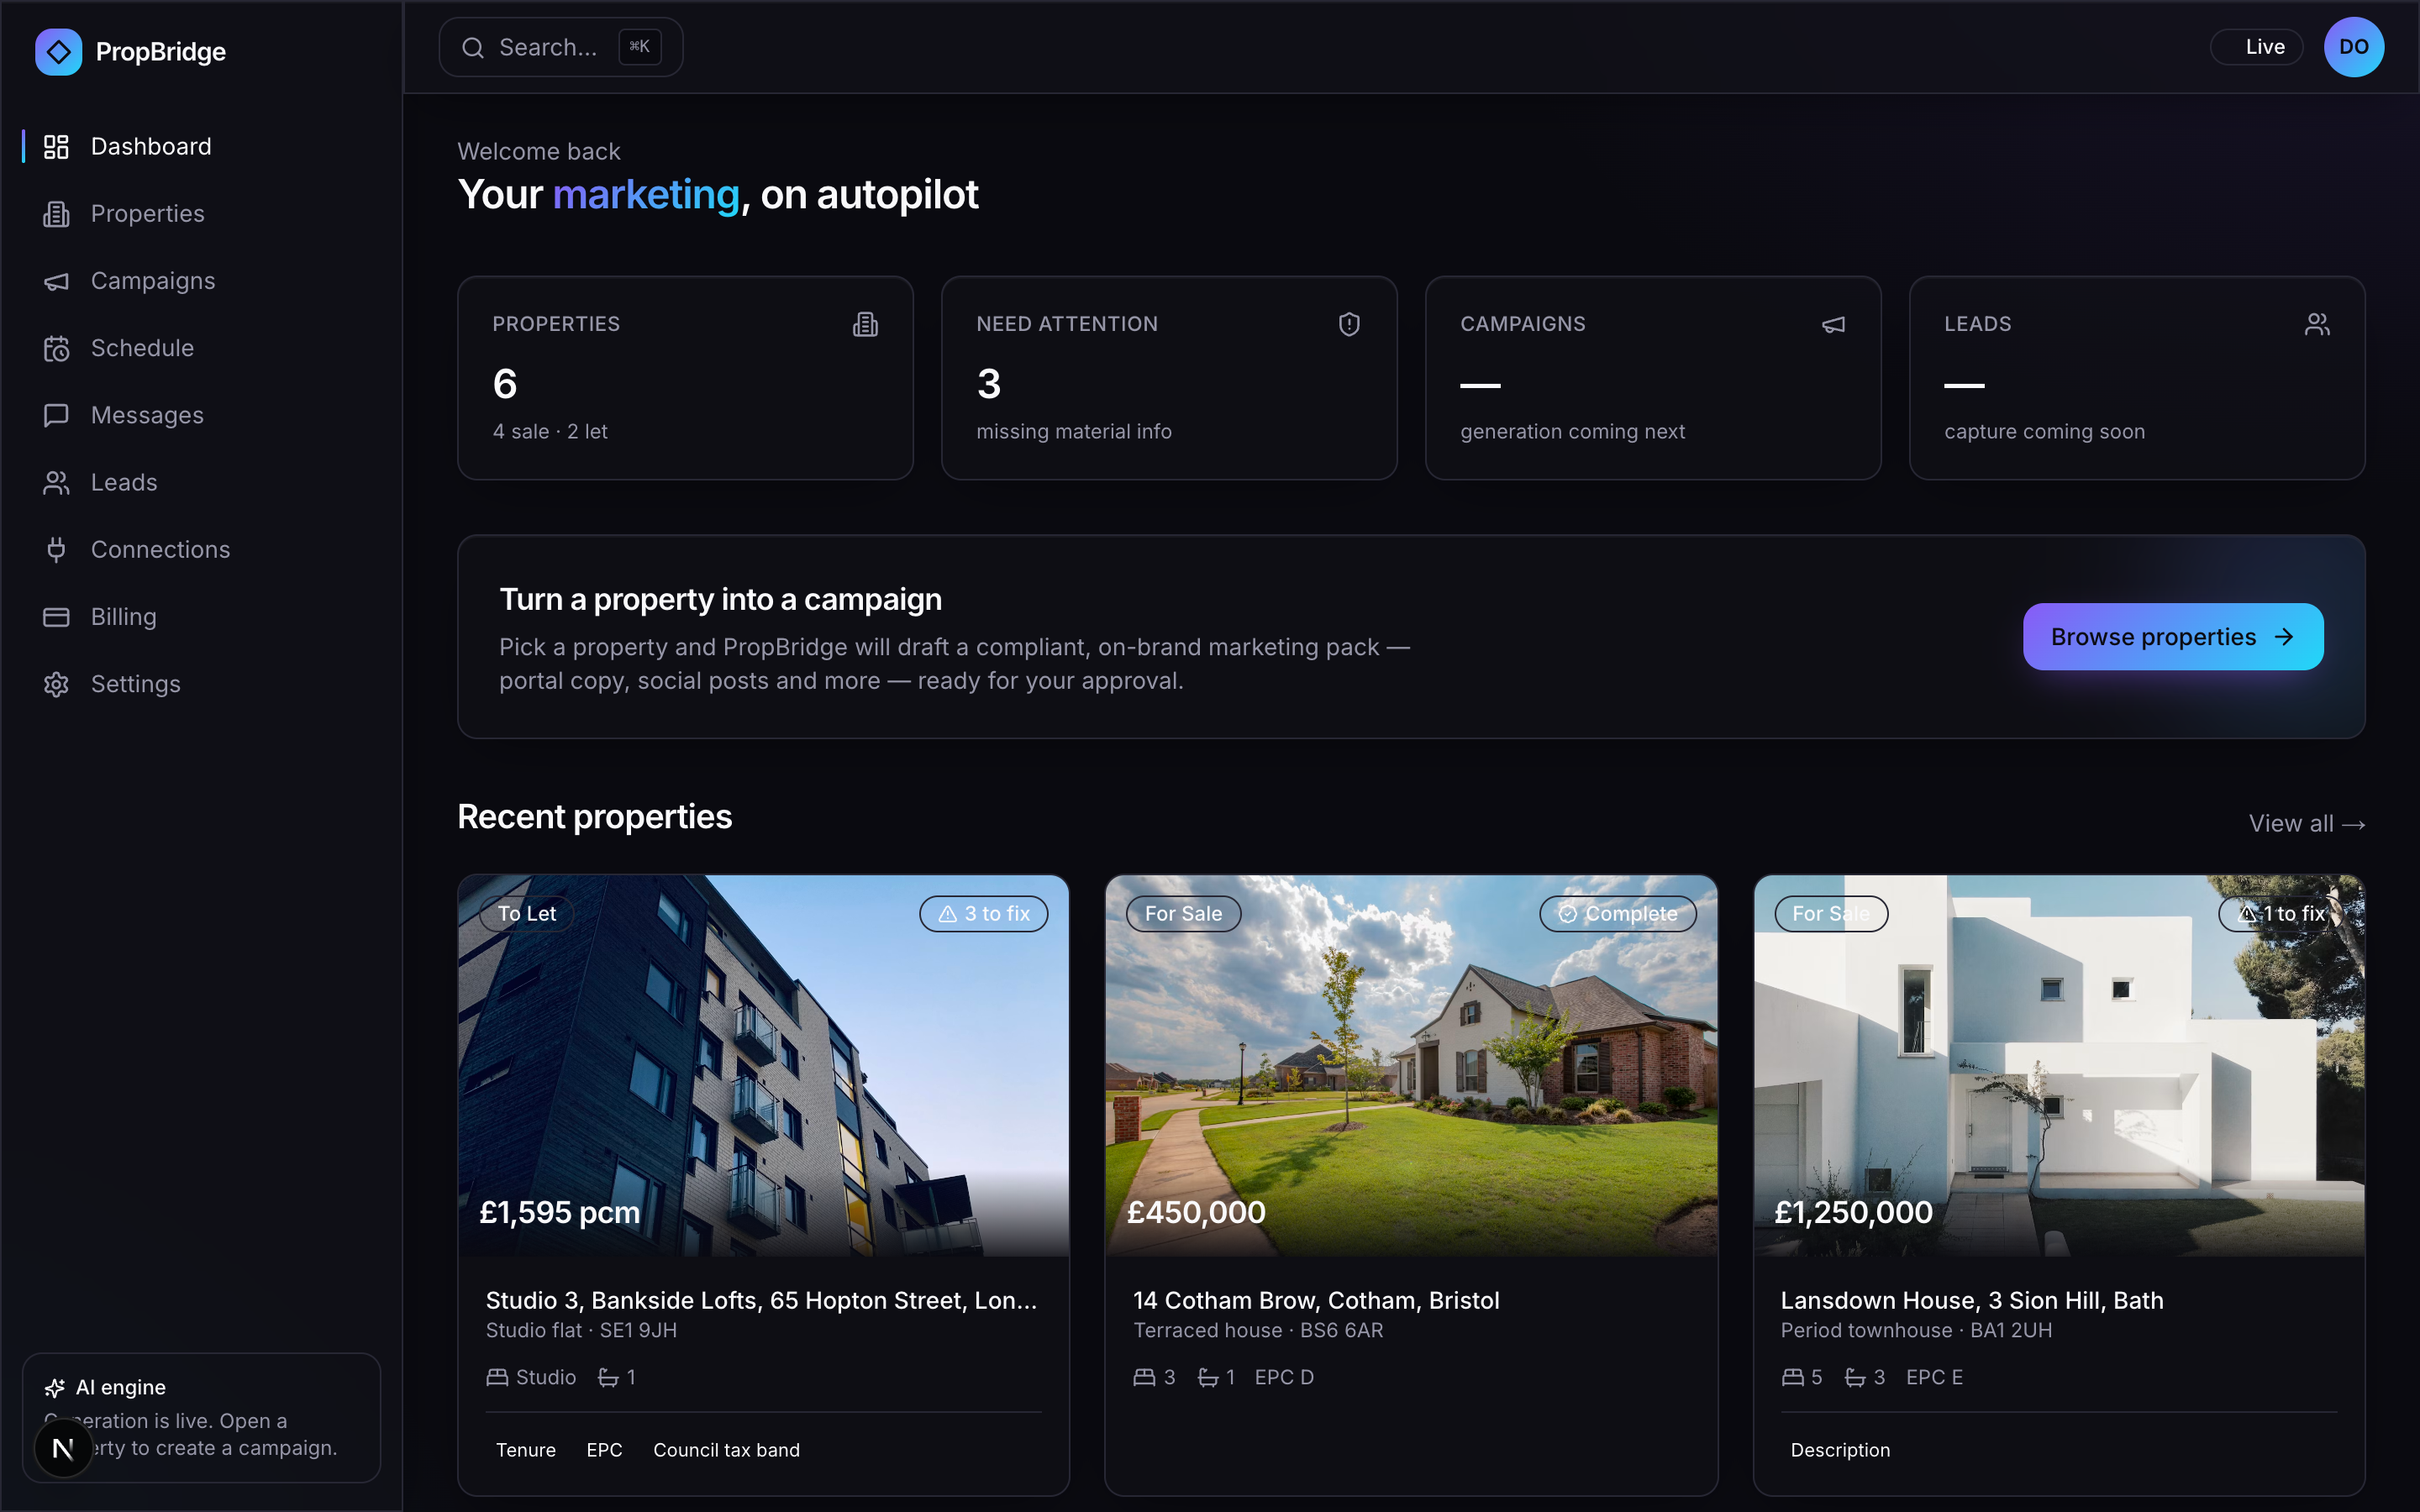The image size is (2420, 1512).
Task: Click the '1 to fix' warning badge
Action: (x=2282, y=914)
